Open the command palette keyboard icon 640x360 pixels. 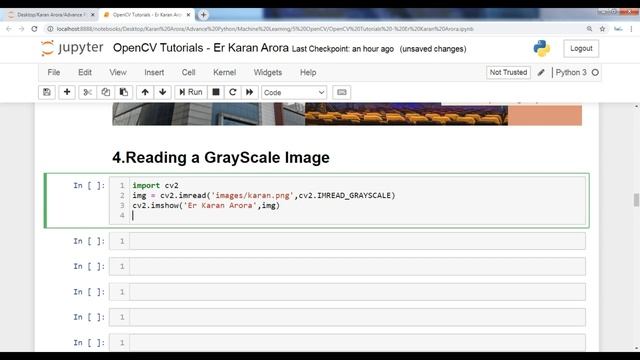coord(342,92)
